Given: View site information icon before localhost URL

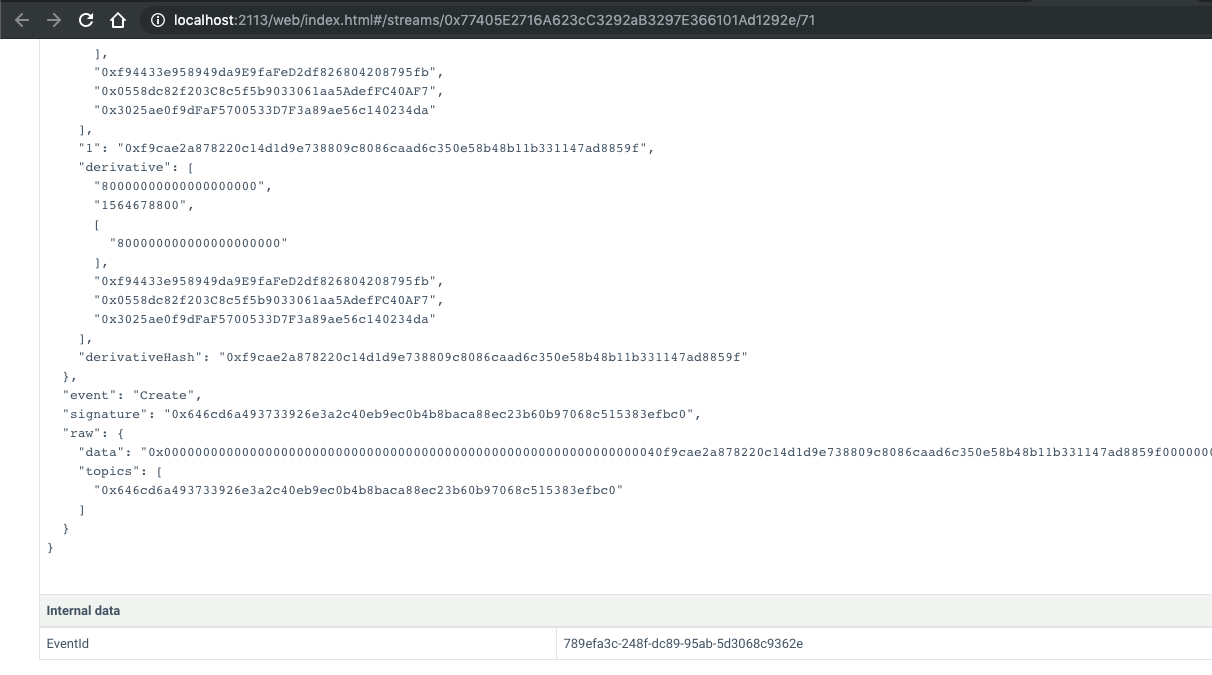Looking at the screenshot, I should (x=157, y=20).
